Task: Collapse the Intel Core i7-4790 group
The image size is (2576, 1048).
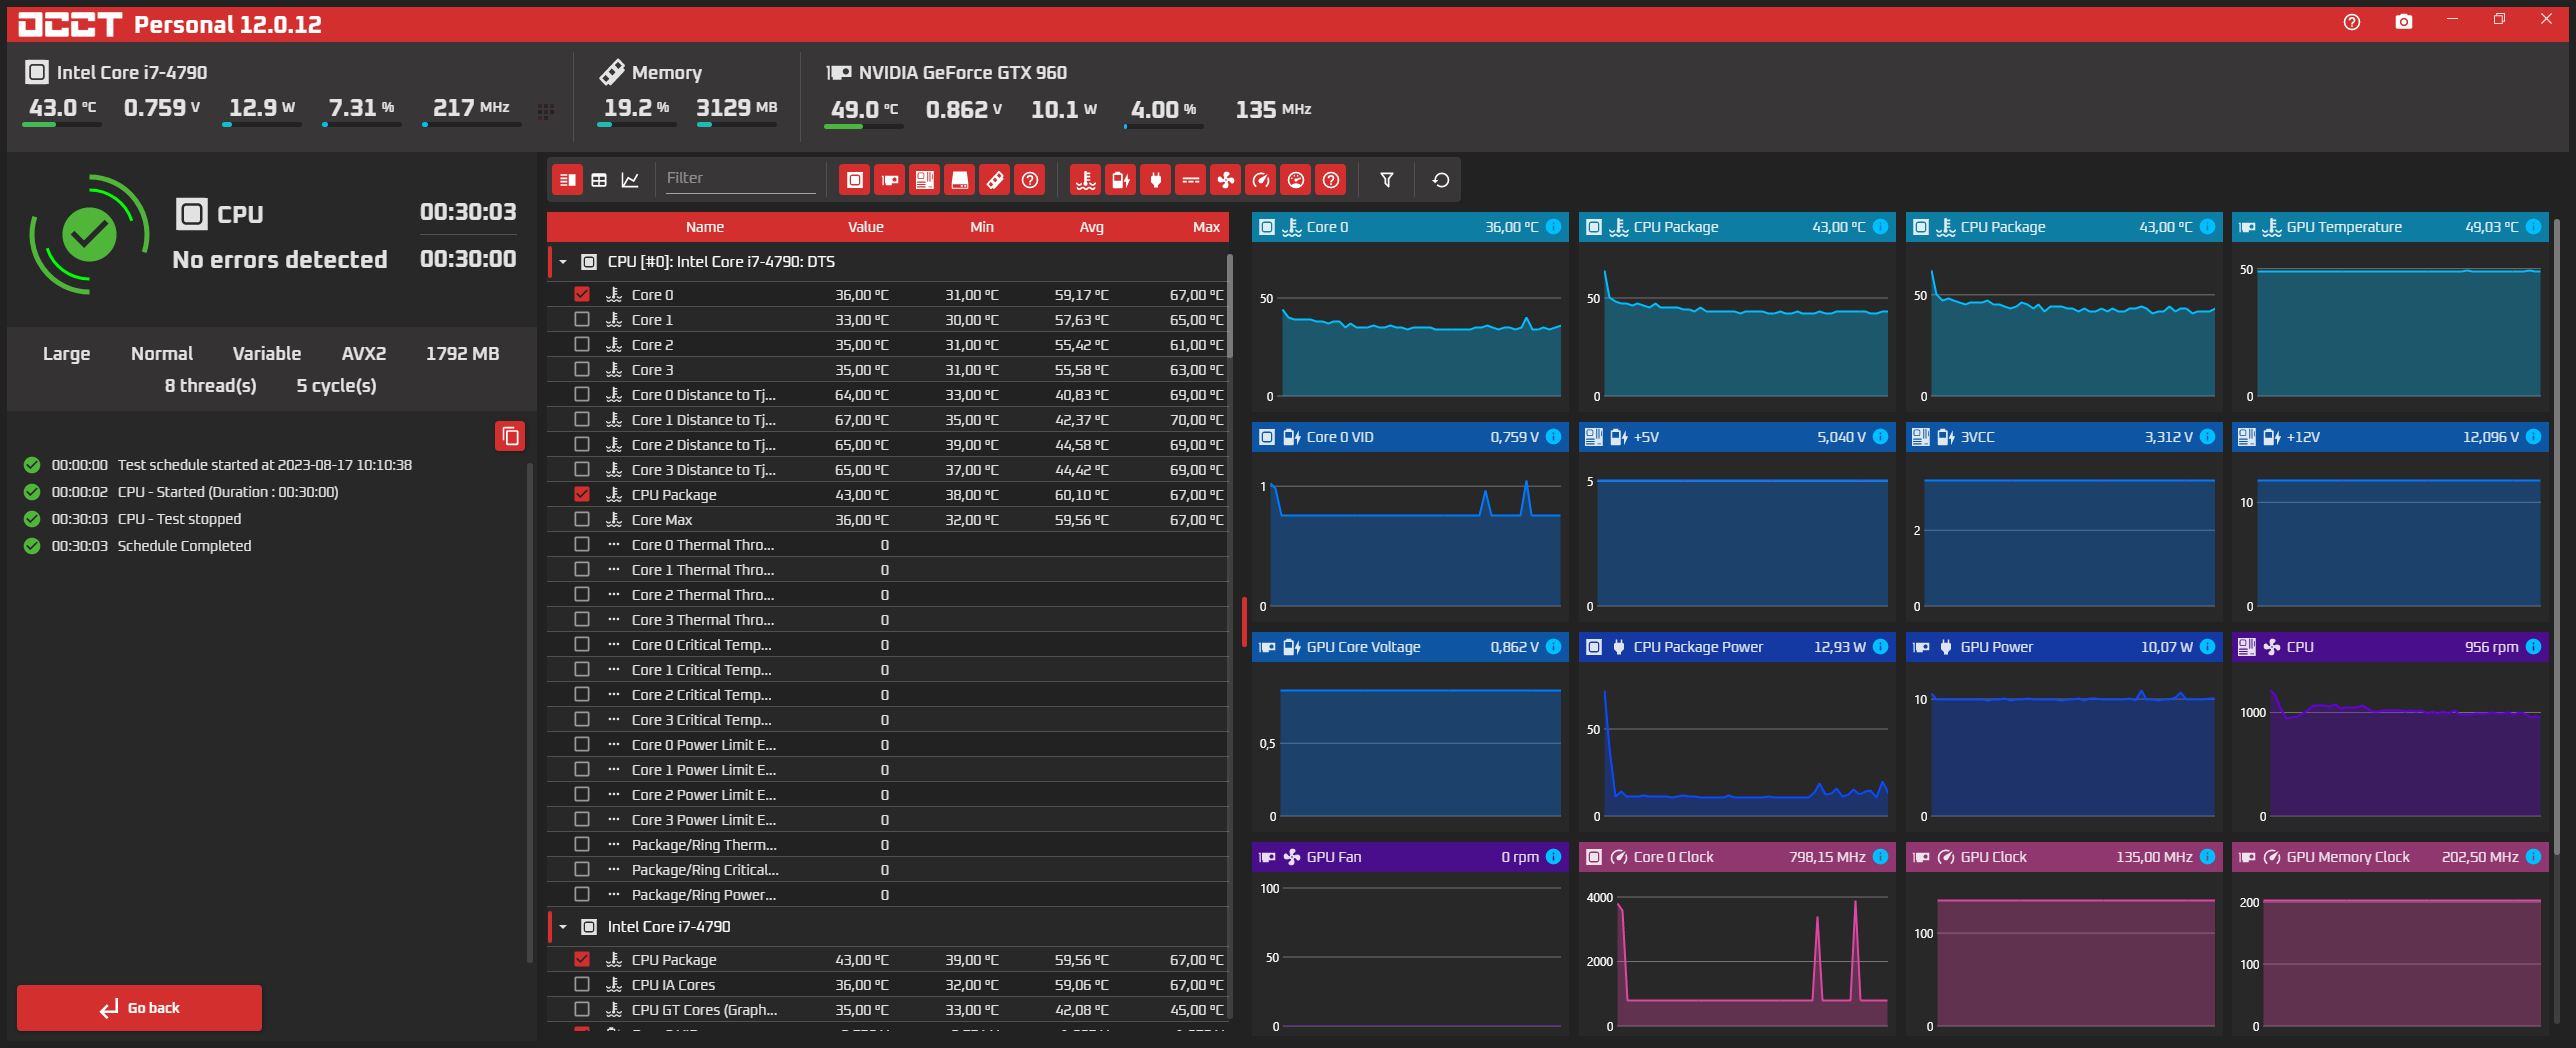Action: [563, 927]
